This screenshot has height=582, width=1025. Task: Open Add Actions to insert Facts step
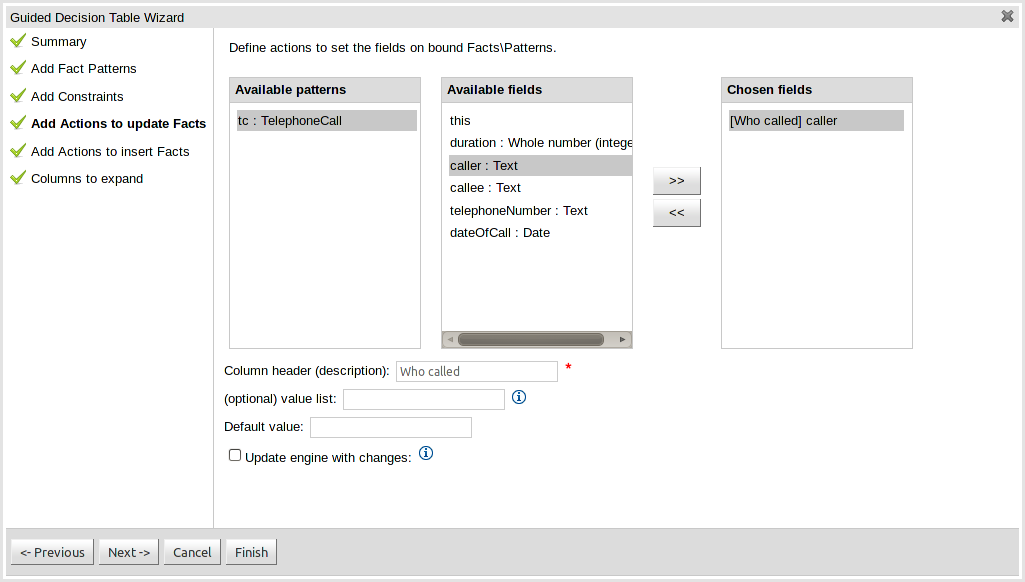click(110, 152)
